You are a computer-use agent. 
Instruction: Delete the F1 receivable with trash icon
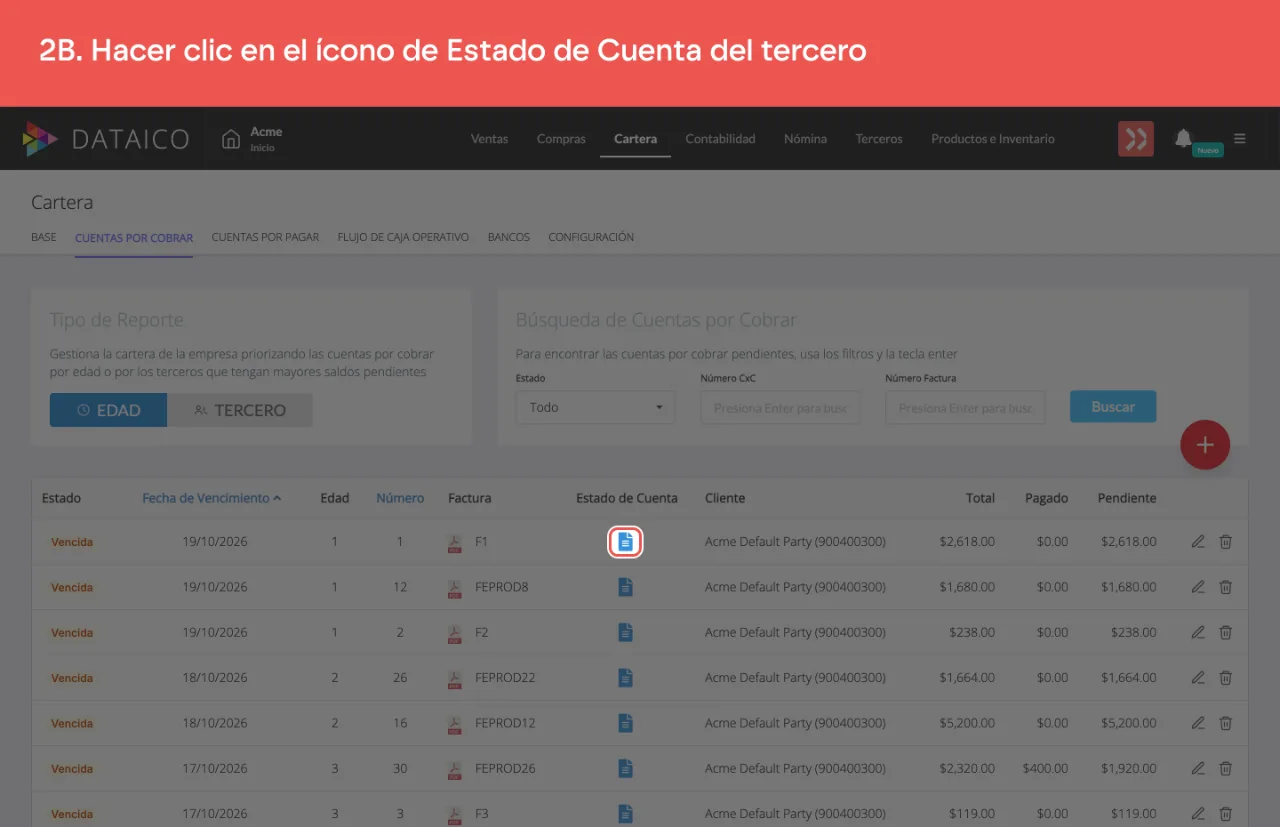click(x=1225, y=542)
